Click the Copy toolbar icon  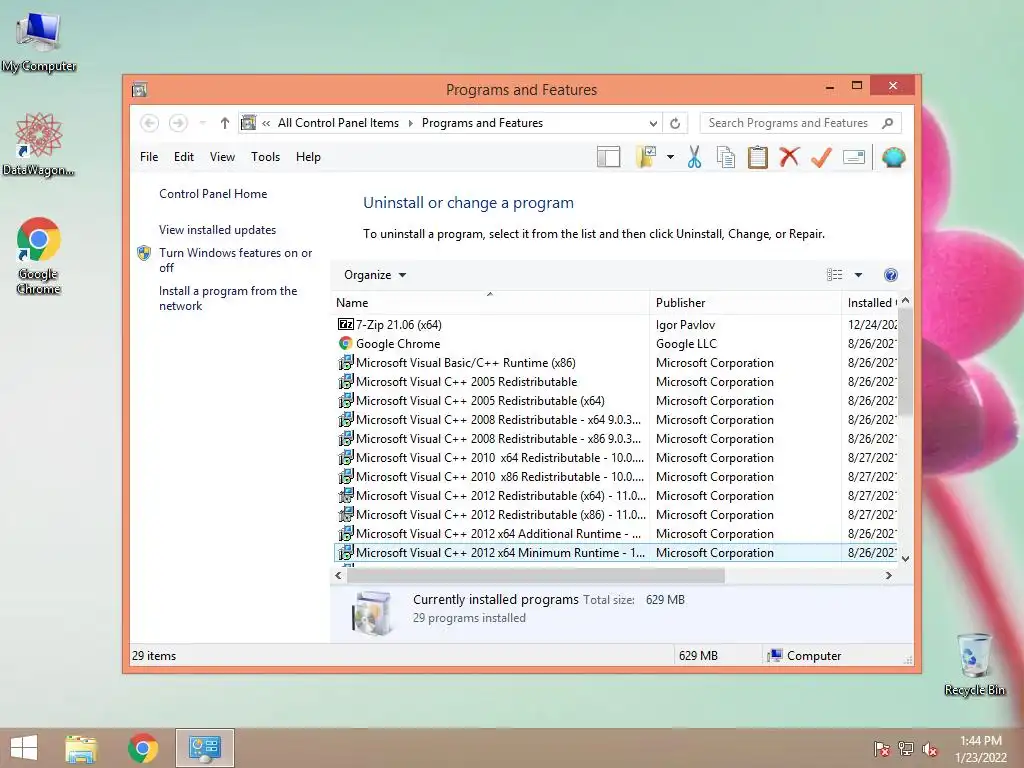pos(726,157)
